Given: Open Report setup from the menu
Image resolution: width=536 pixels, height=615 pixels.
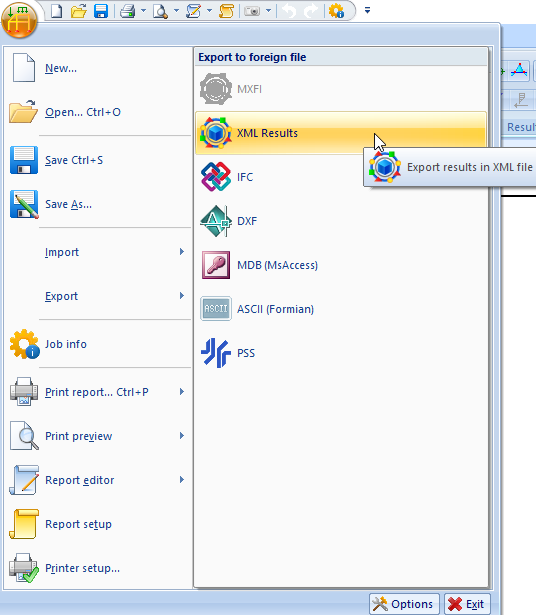Looking at the screenshot, I should point(97,524).
